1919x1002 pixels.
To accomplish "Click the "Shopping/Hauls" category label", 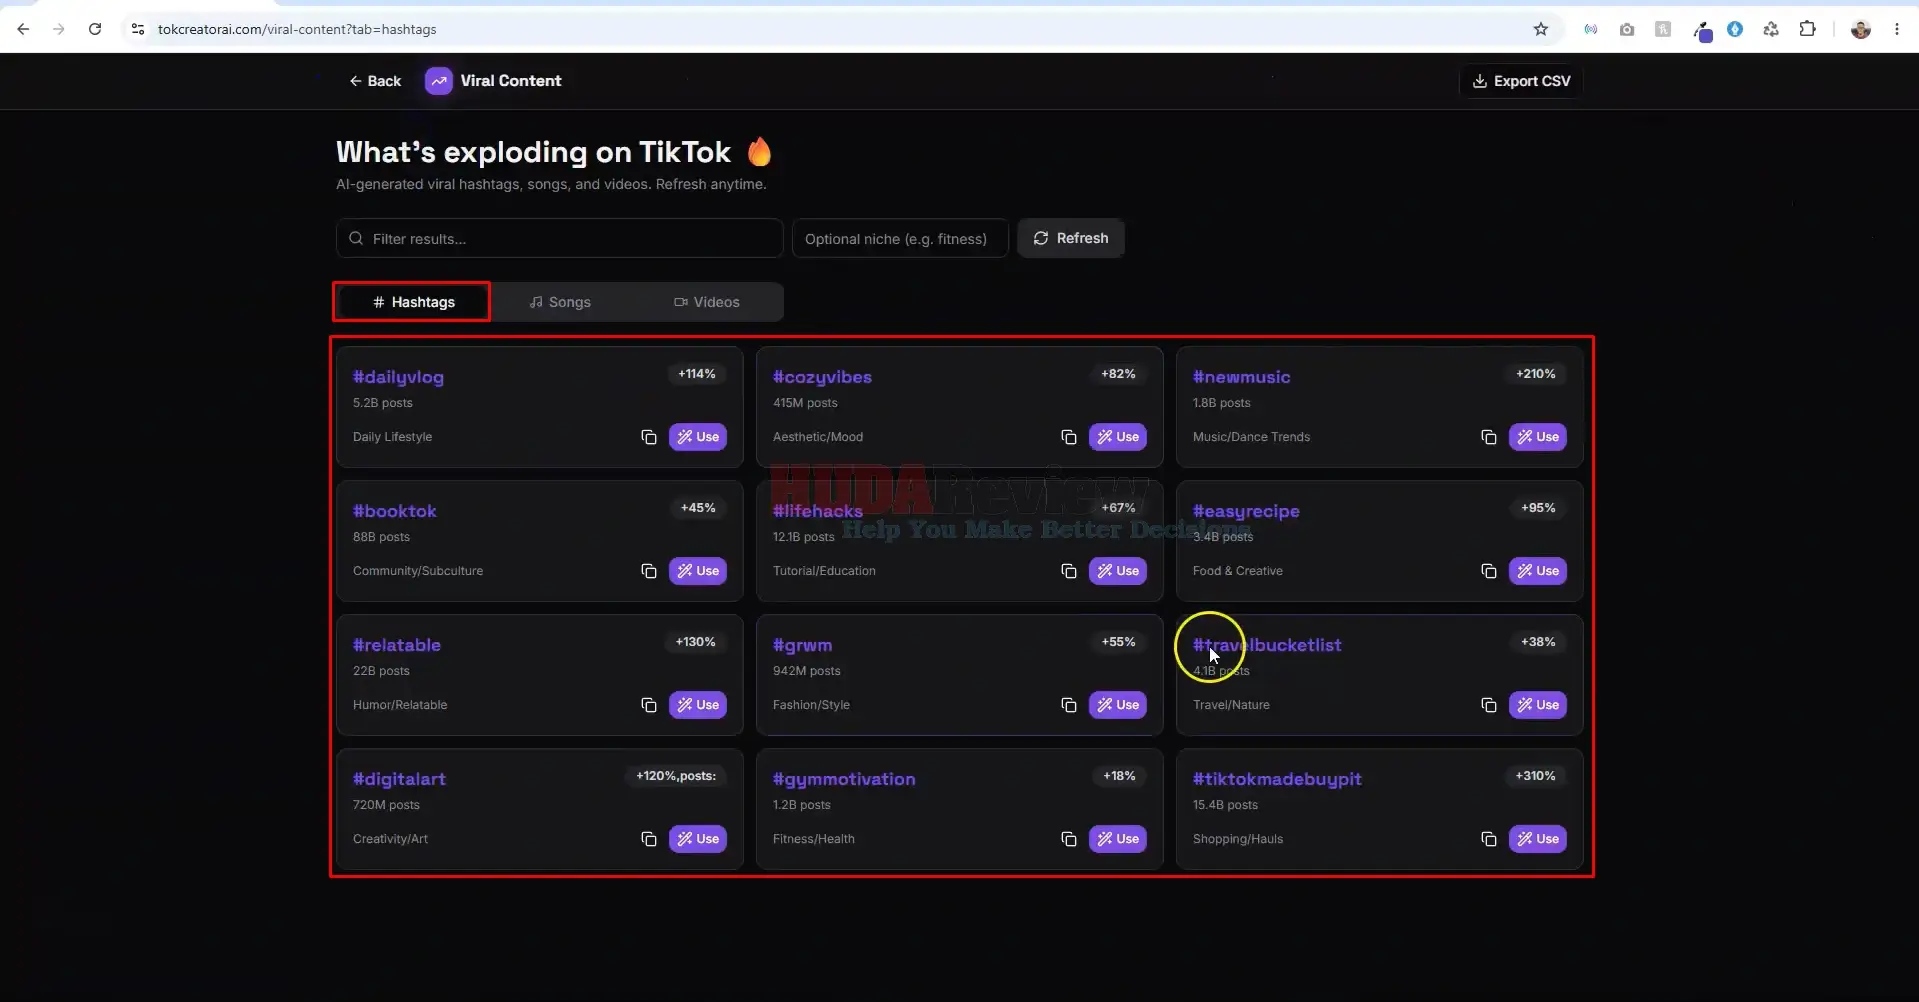I will pos(1238,839).
